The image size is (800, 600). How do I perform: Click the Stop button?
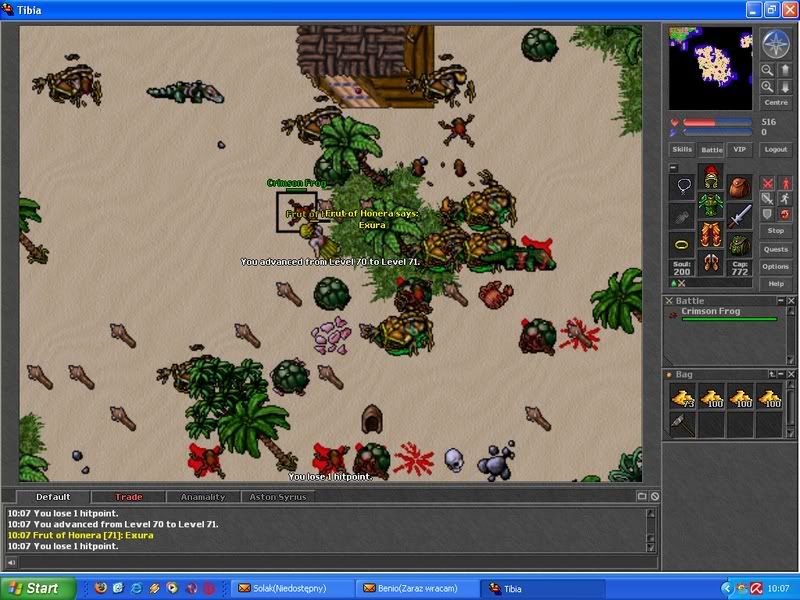coord(776,231)
